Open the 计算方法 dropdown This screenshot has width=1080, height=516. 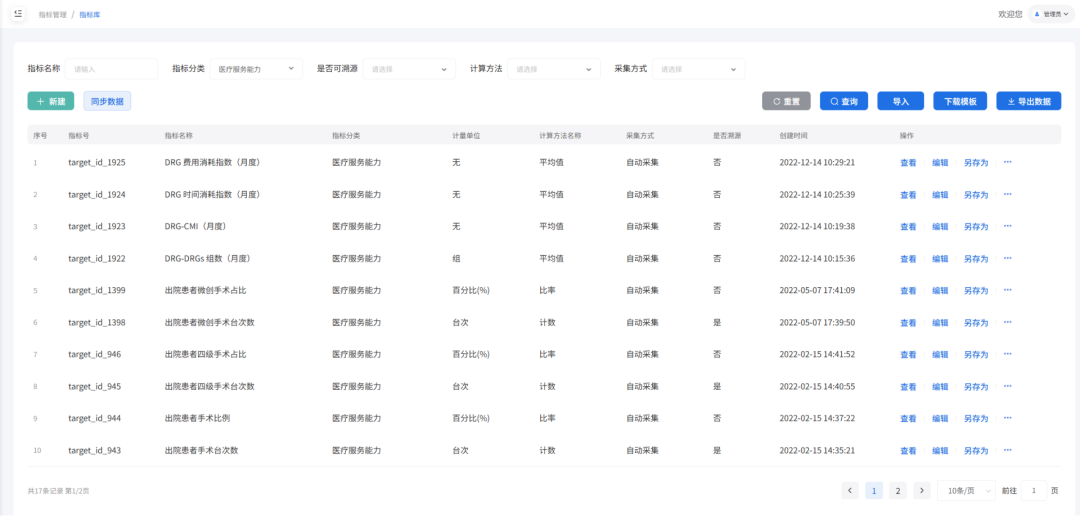[554, 69]
